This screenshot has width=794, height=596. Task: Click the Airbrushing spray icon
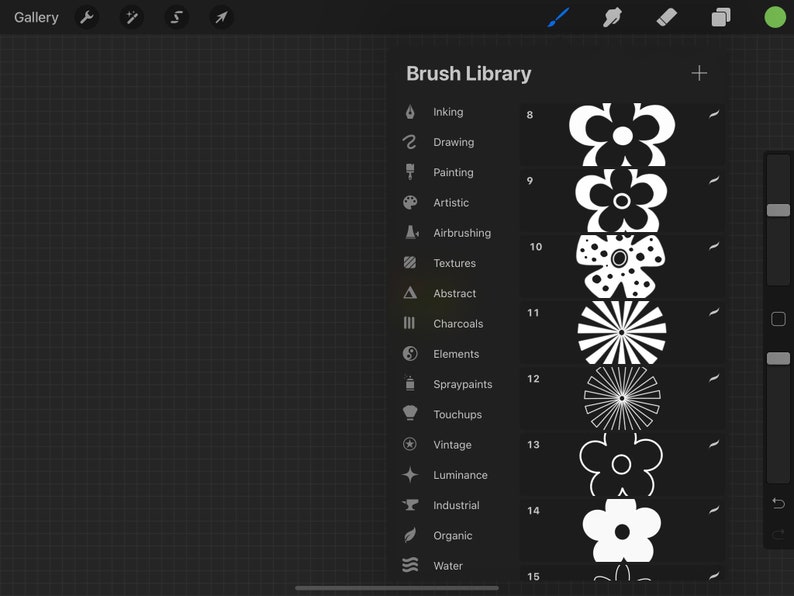coord(412,232)
